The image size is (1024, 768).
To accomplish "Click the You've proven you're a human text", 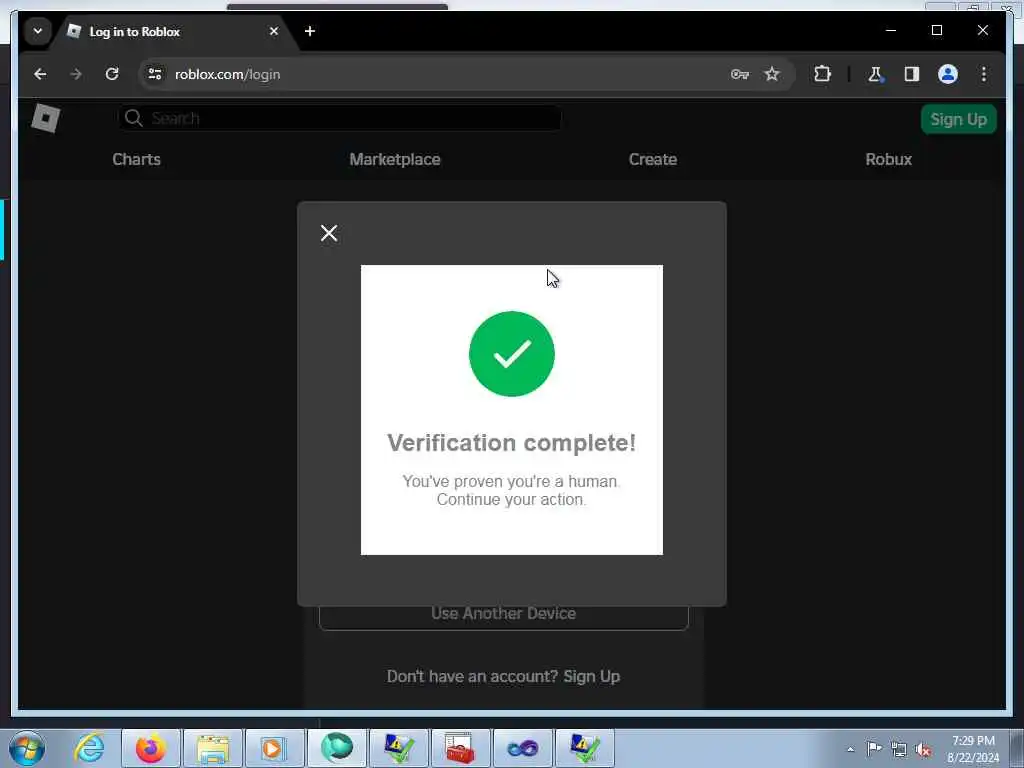I will click(511, 481).
